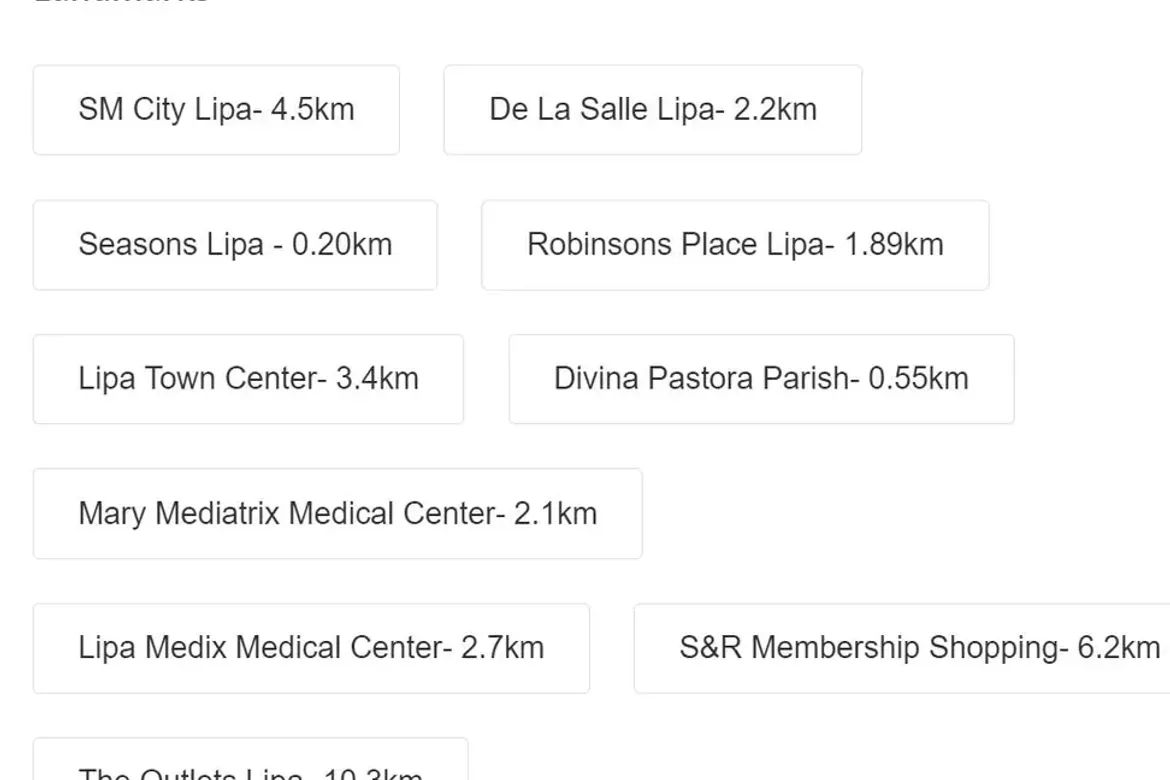Open the S&R Membership Shopping 6.2km tag
The image size is (1170, 780).
(902, 648)
